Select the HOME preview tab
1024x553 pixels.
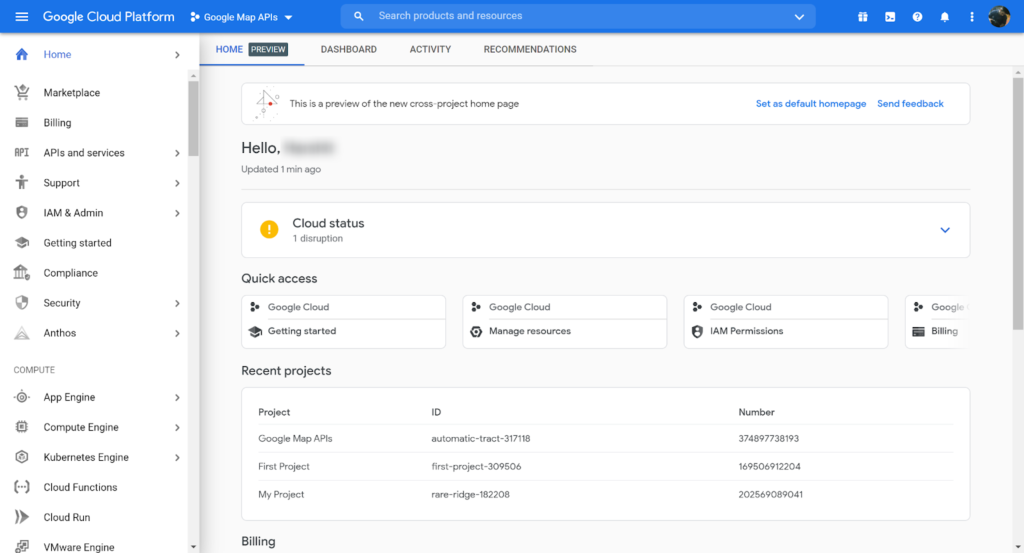tap(251, 49)
